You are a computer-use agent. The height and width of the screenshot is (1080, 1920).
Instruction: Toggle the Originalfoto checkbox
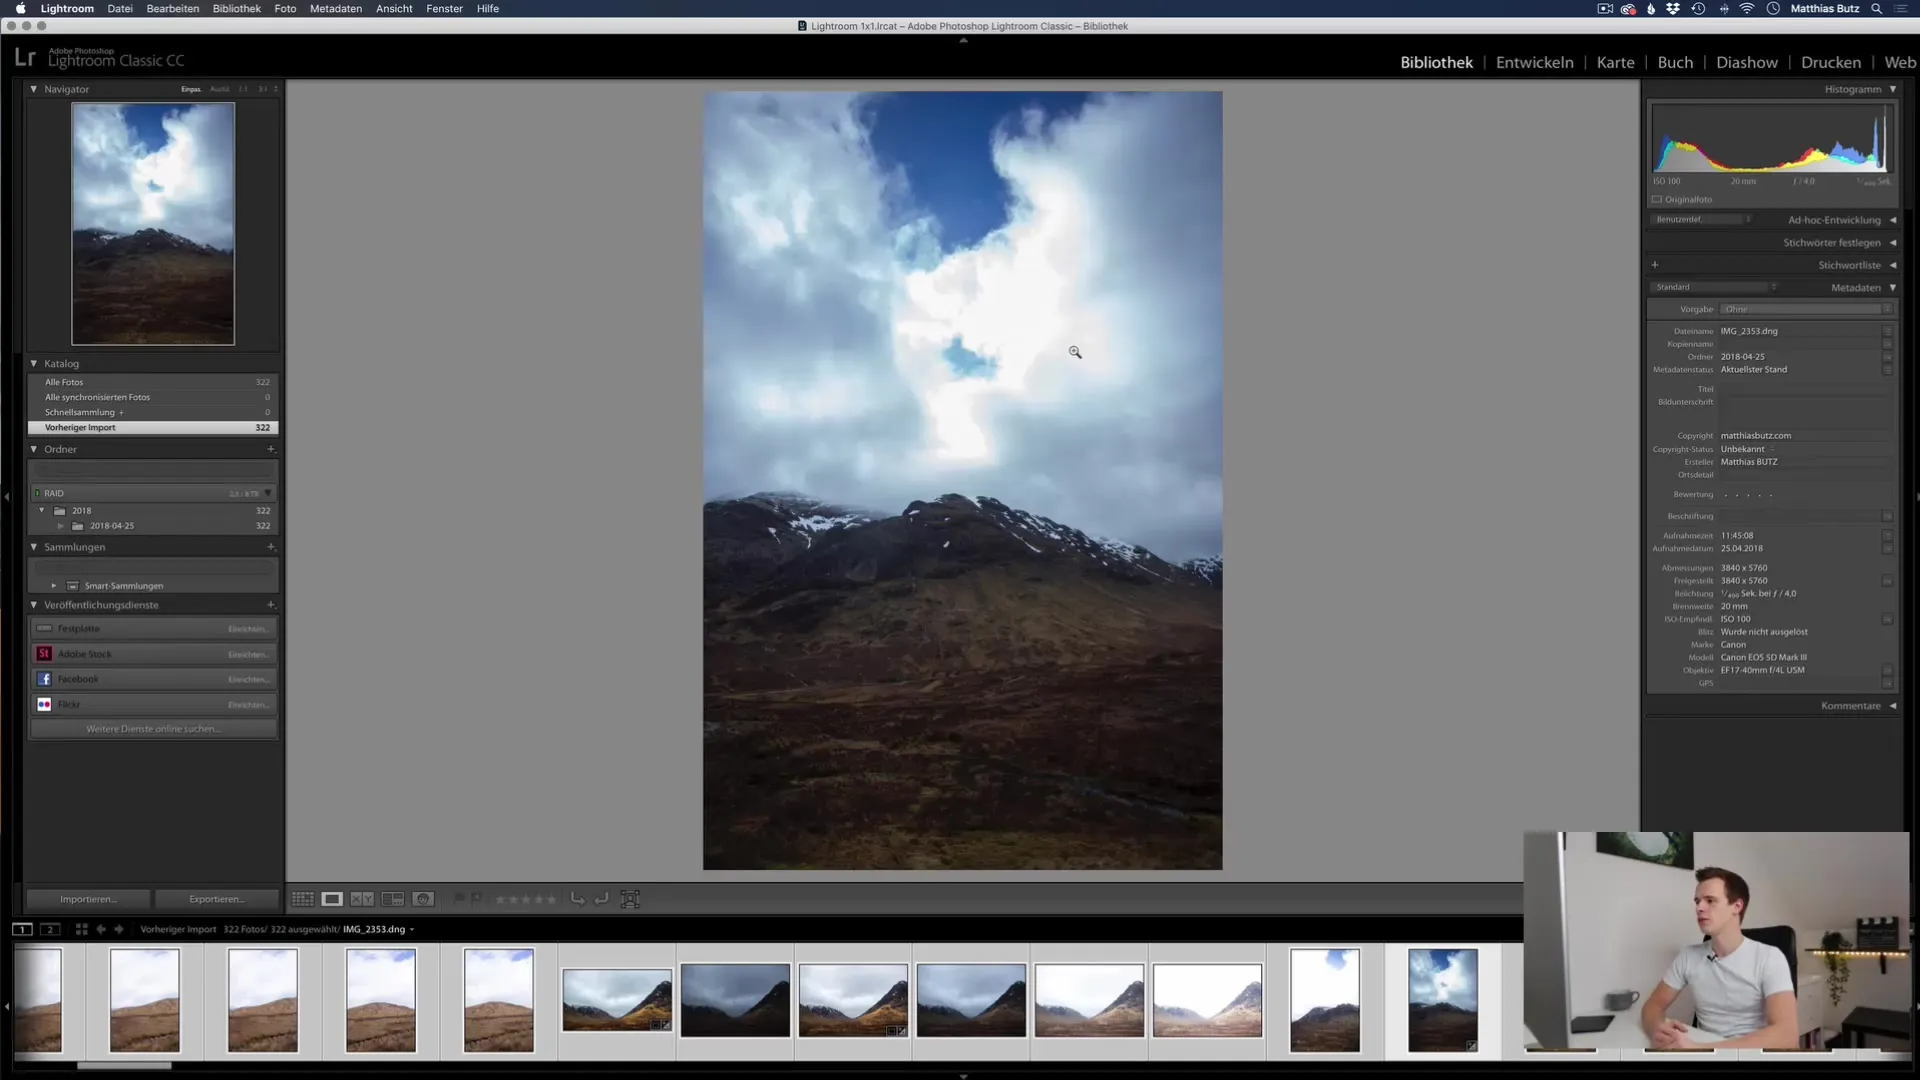tap(1657, 199)
